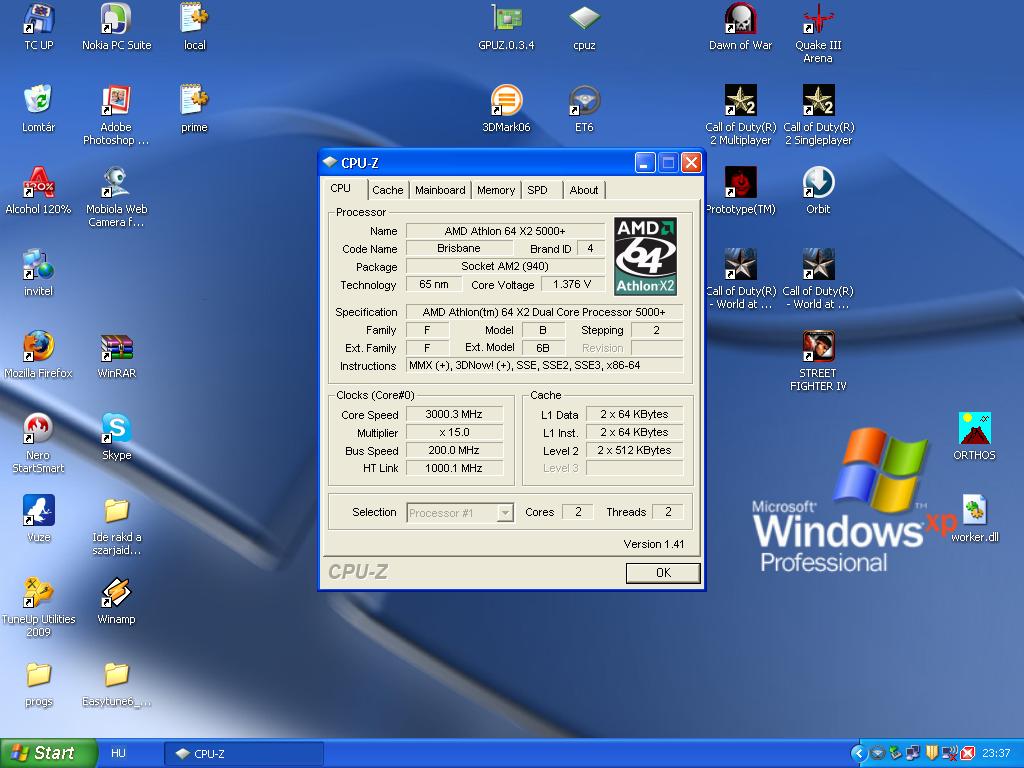Open the Start menu

click(48, 753)
